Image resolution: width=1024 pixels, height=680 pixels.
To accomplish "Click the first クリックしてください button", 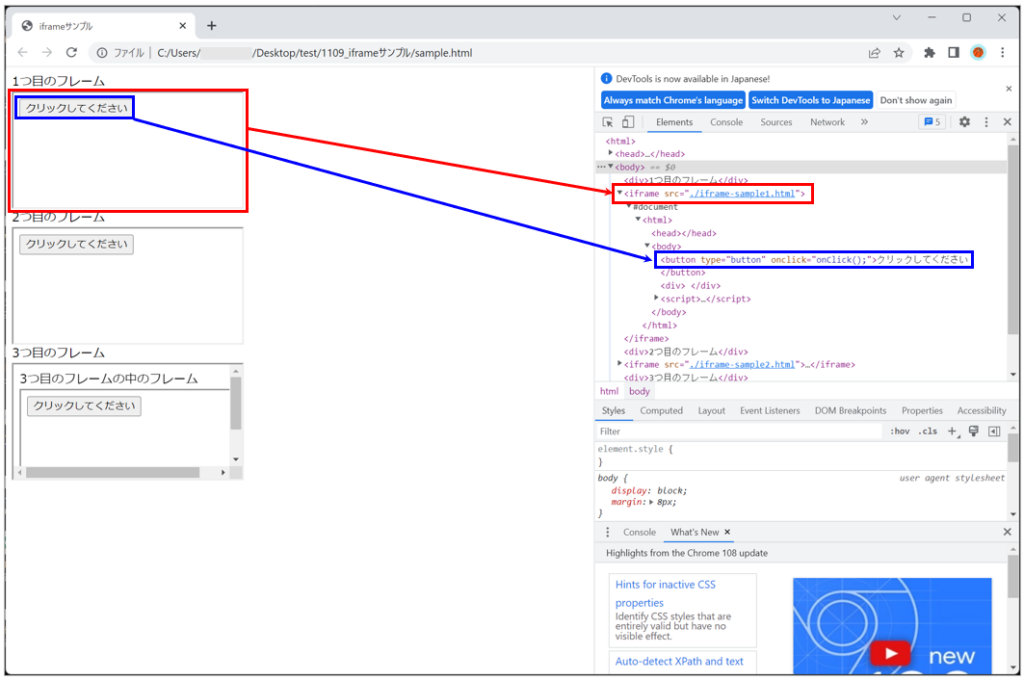I will (75, 105).
